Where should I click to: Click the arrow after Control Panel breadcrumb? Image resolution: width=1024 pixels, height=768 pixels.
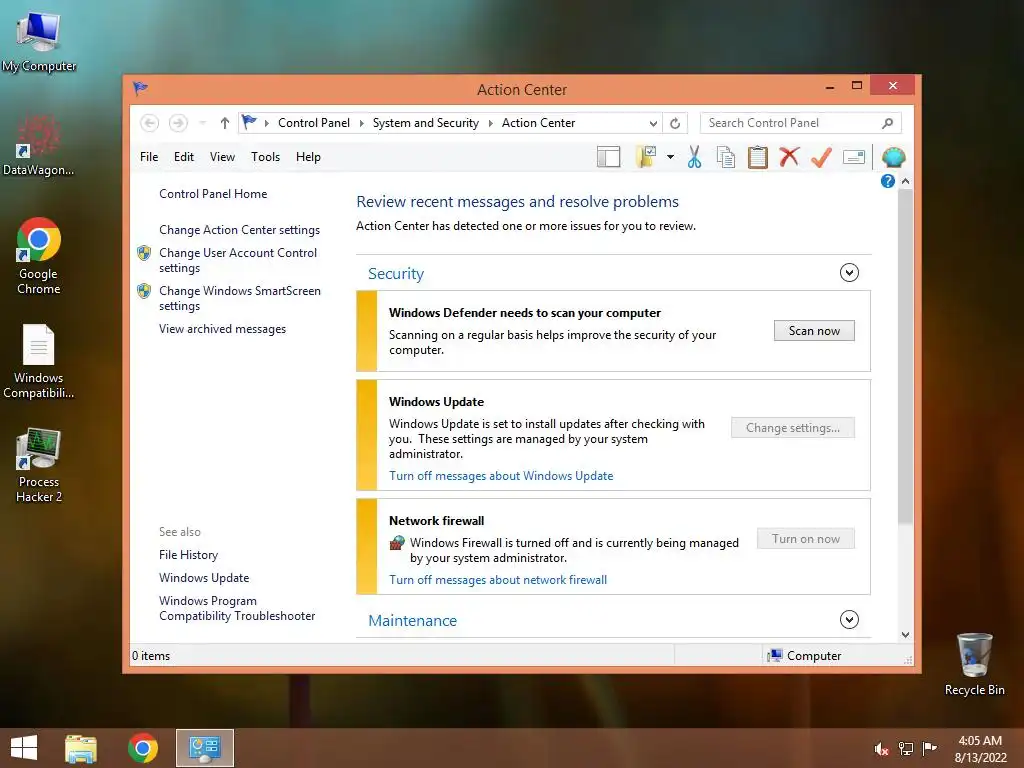click(x=361, y=123)
